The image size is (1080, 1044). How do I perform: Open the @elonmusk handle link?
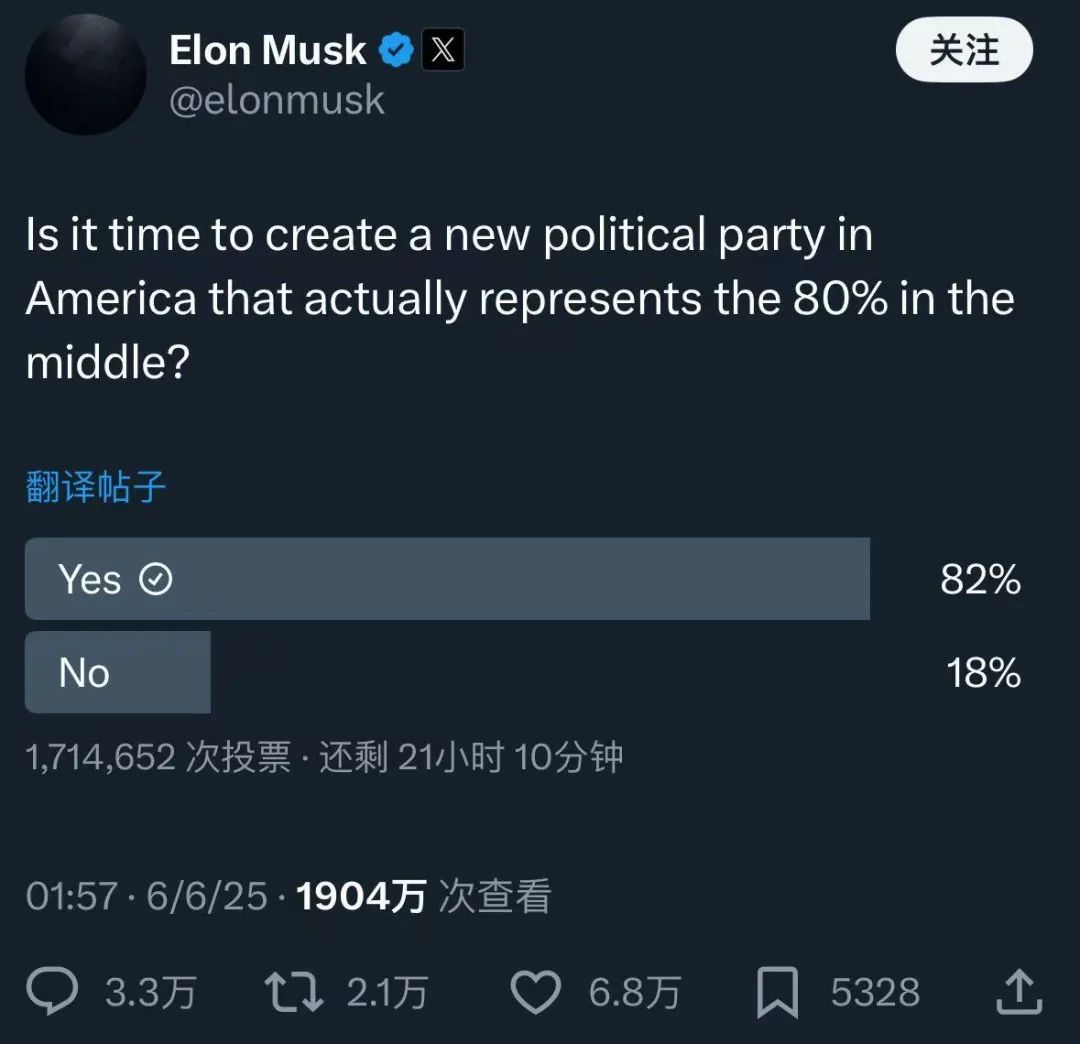click(x=277, y=100)
